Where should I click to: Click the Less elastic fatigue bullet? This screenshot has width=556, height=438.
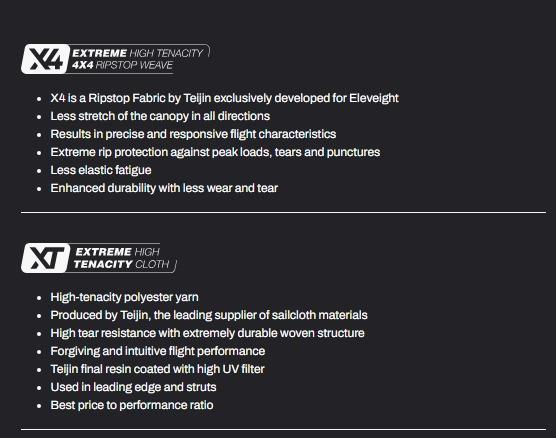[101, 170]
